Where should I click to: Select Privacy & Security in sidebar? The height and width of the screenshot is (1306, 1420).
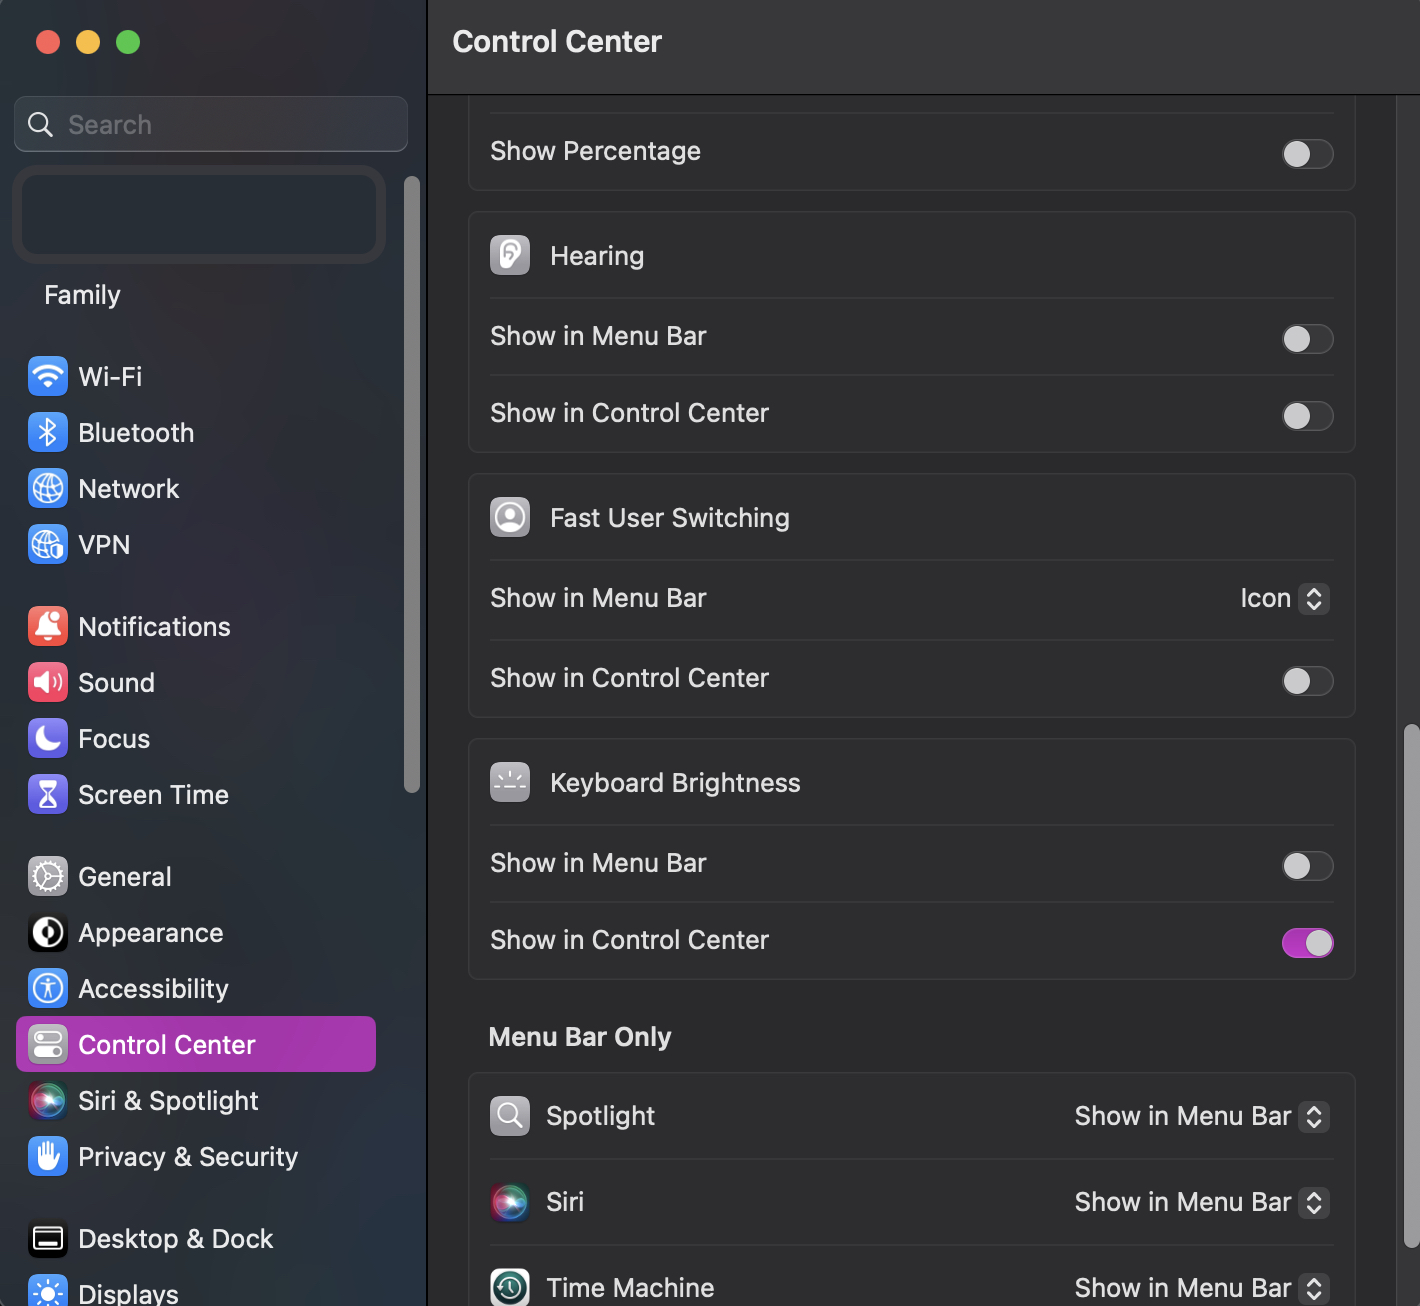point(196,1157)
